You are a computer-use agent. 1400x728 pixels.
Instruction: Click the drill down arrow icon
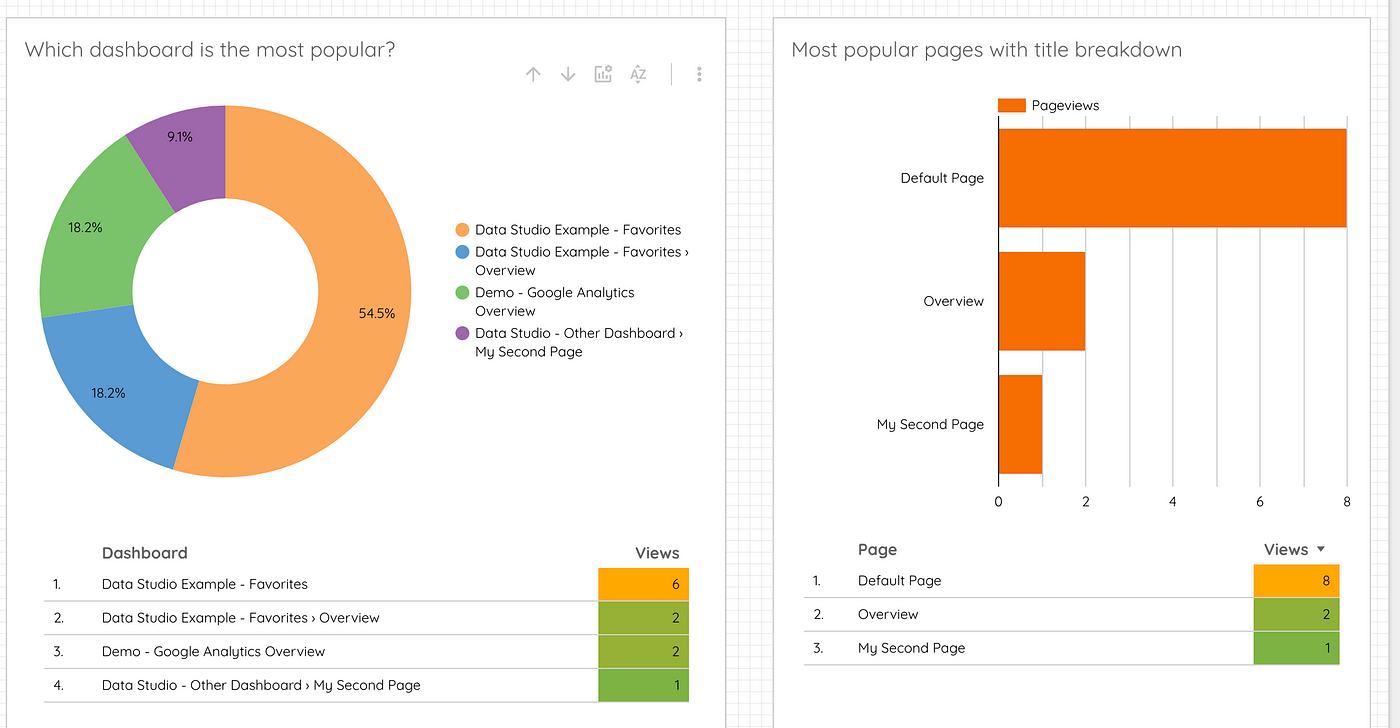[x=568, y=74]
